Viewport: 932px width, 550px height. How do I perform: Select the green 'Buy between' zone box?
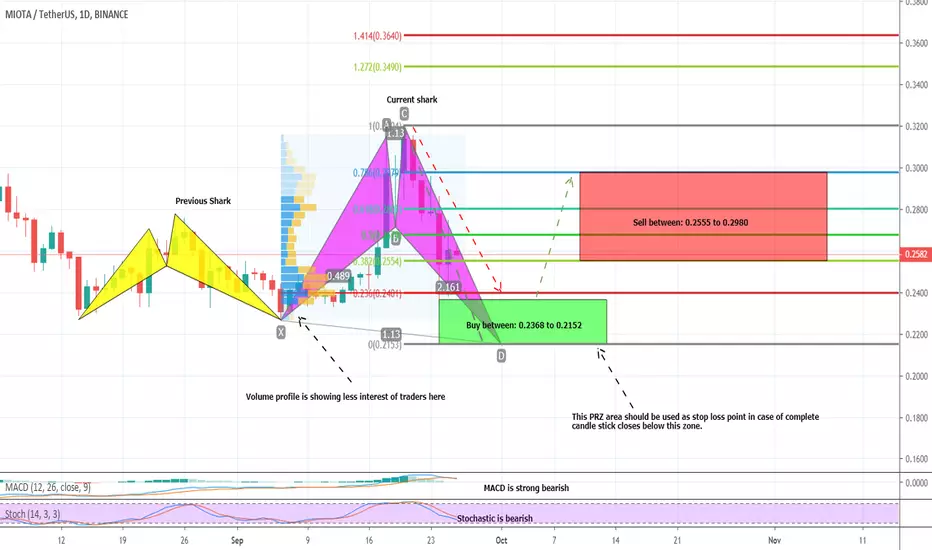(x=523, y=322)
